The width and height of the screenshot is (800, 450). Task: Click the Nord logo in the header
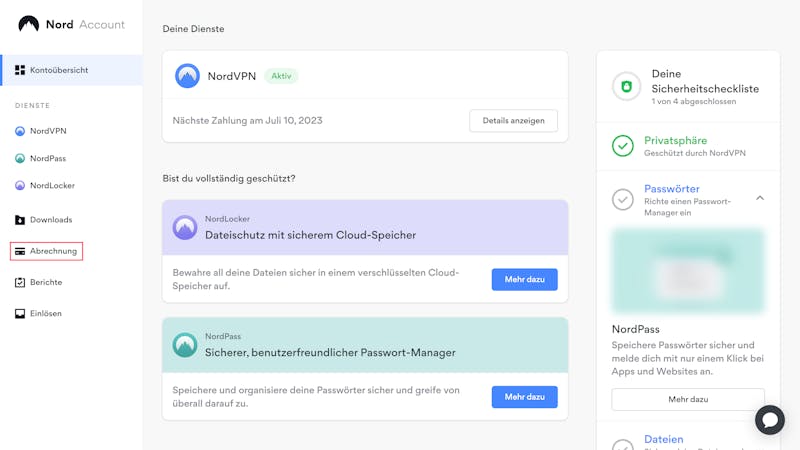tap(29, 24)
